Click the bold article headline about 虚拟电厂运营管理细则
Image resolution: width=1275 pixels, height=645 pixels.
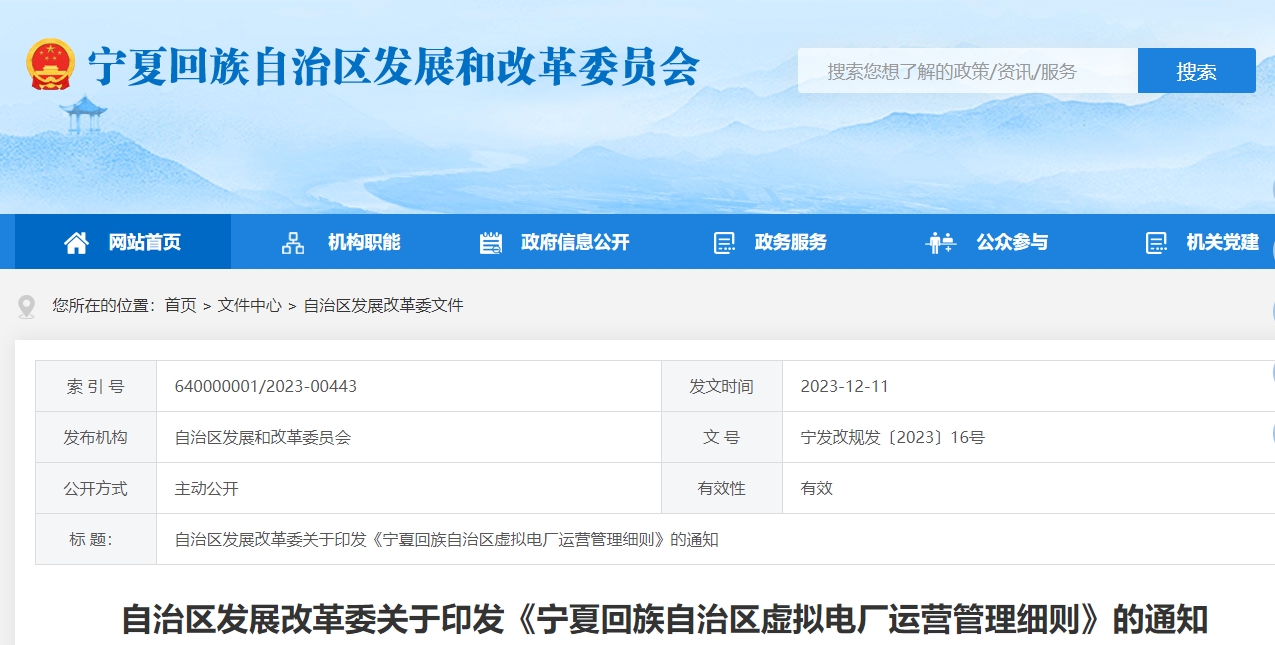(x=664, y=620)
